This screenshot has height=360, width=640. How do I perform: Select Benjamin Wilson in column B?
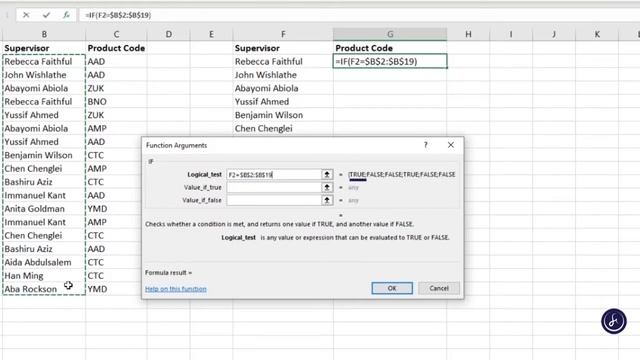[44, 155]
